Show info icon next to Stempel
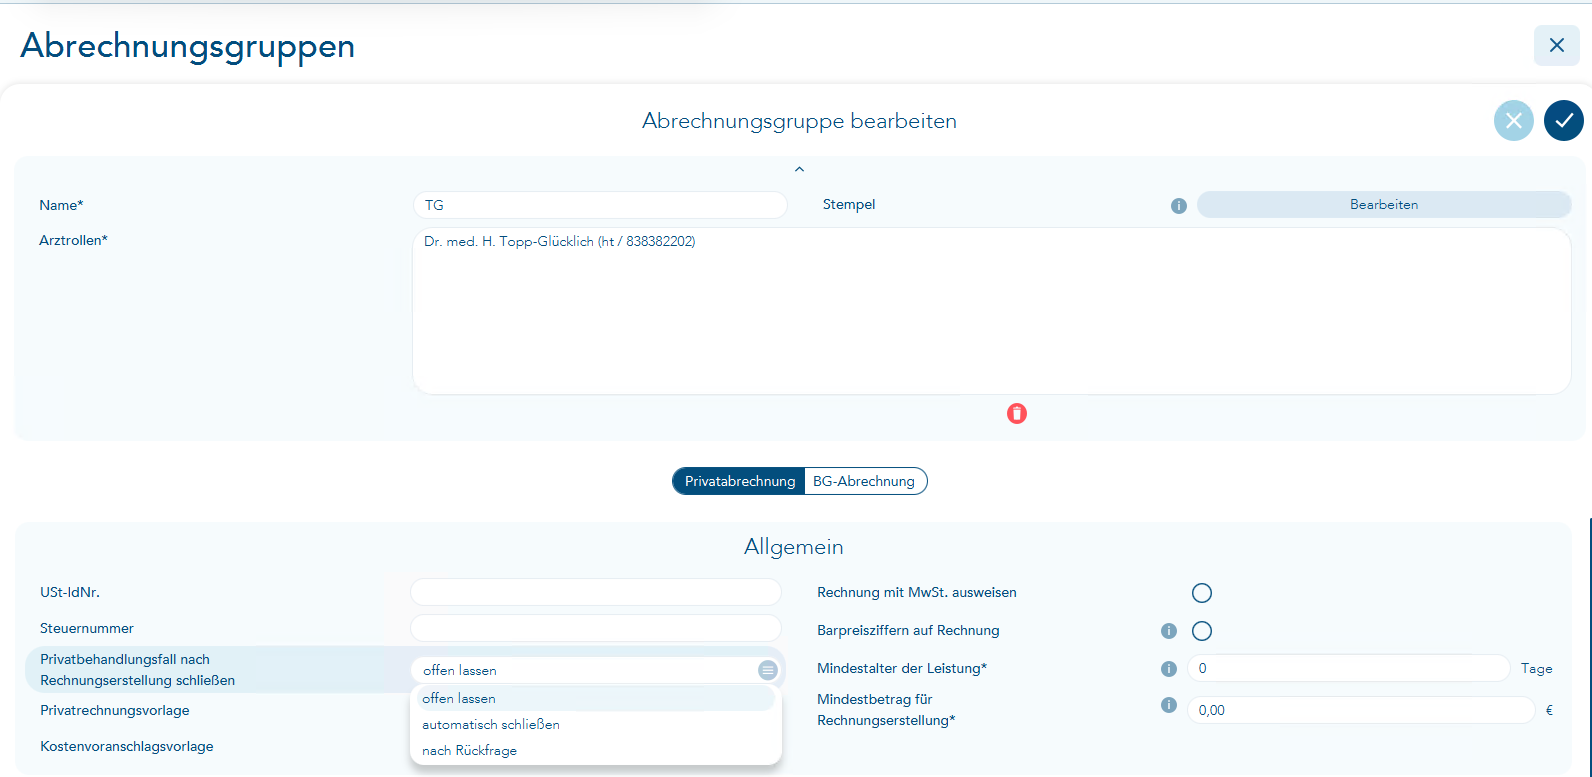Viewport: 1592px width, 777px height. tap(1178, 206)
